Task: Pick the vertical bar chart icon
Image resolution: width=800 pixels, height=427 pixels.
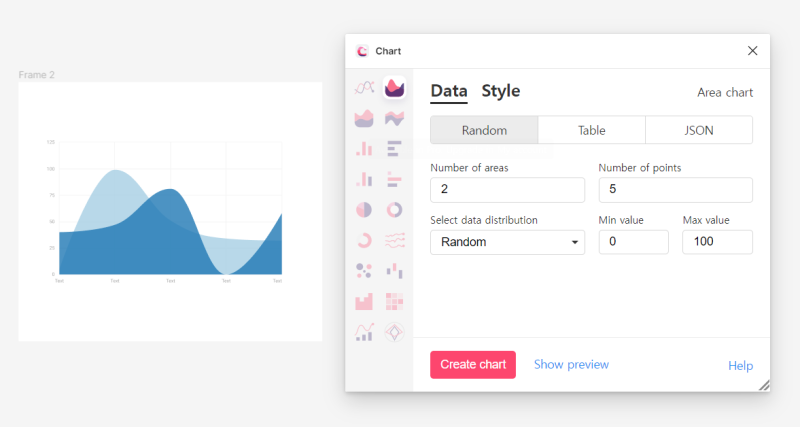Action: click(364, 149)
